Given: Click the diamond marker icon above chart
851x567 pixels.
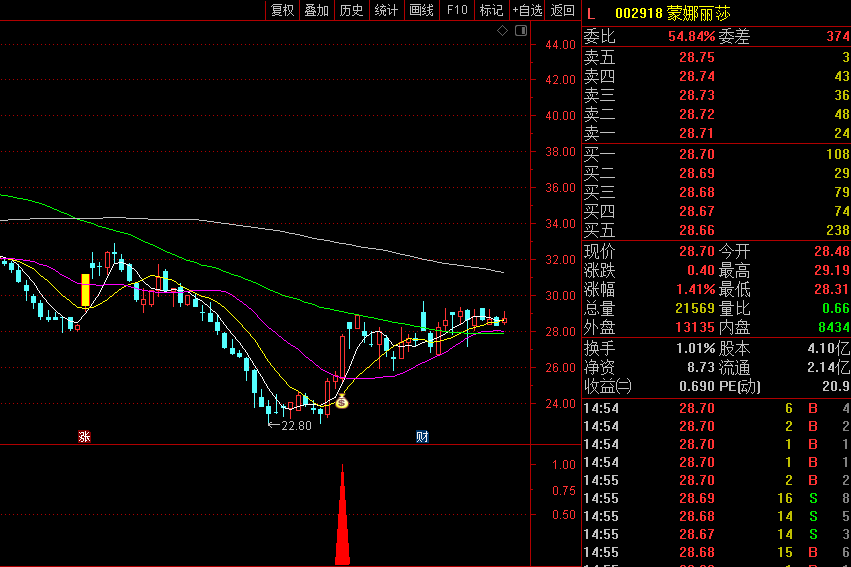Looking at the screenshot, I should 503,30.
